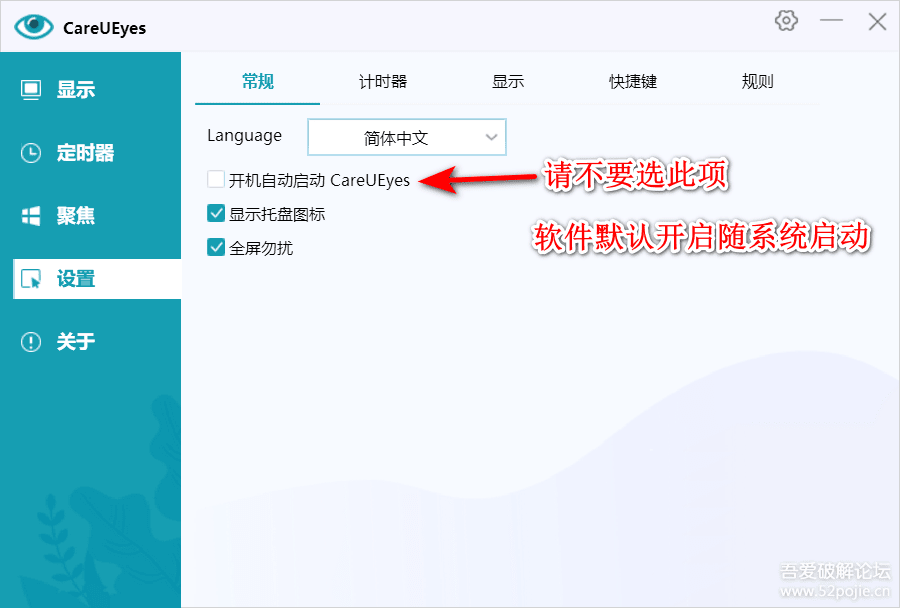Uncheck the 显示托盘图标 checkbox
This screenshot has width=900, height=608.
216,213
